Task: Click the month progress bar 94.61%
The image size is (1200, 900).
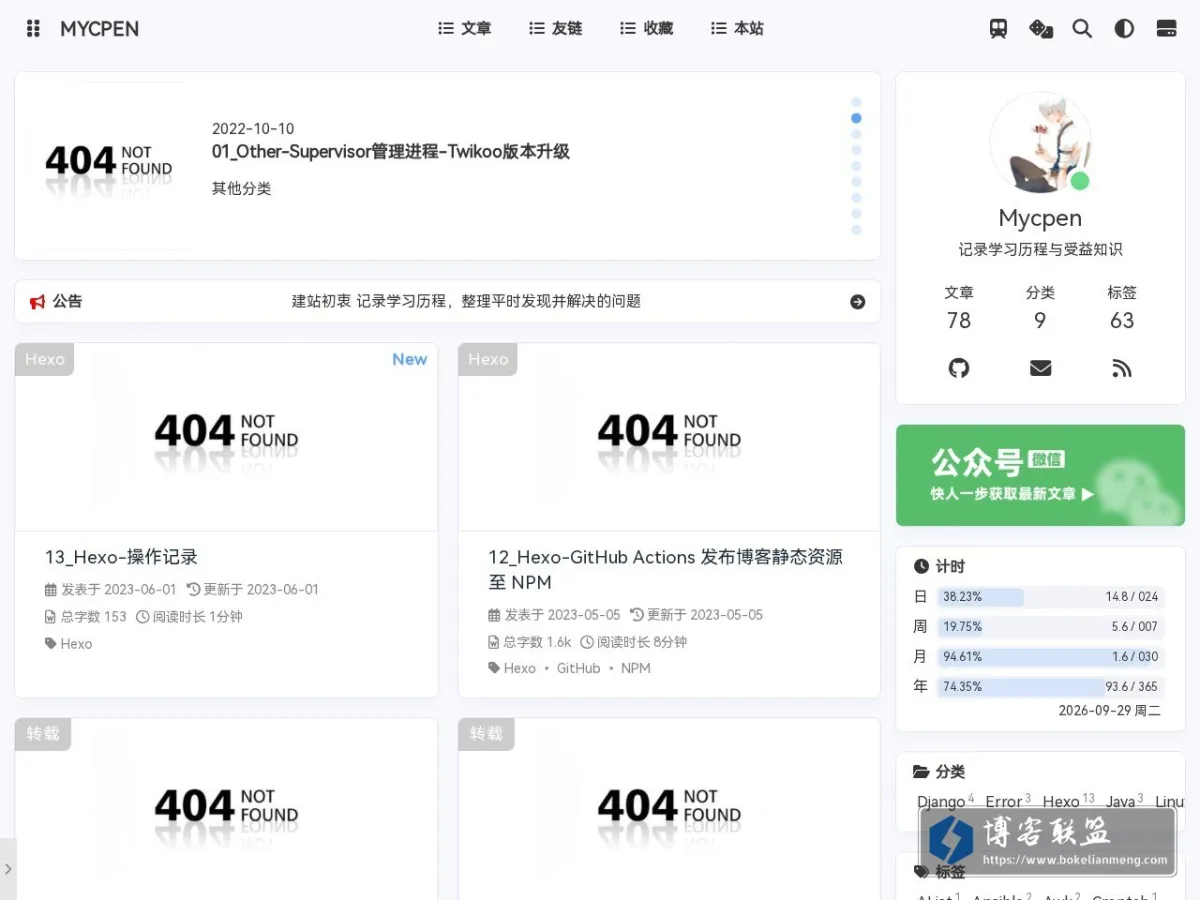Action: pyautogui.click(x=1050, y=657)
